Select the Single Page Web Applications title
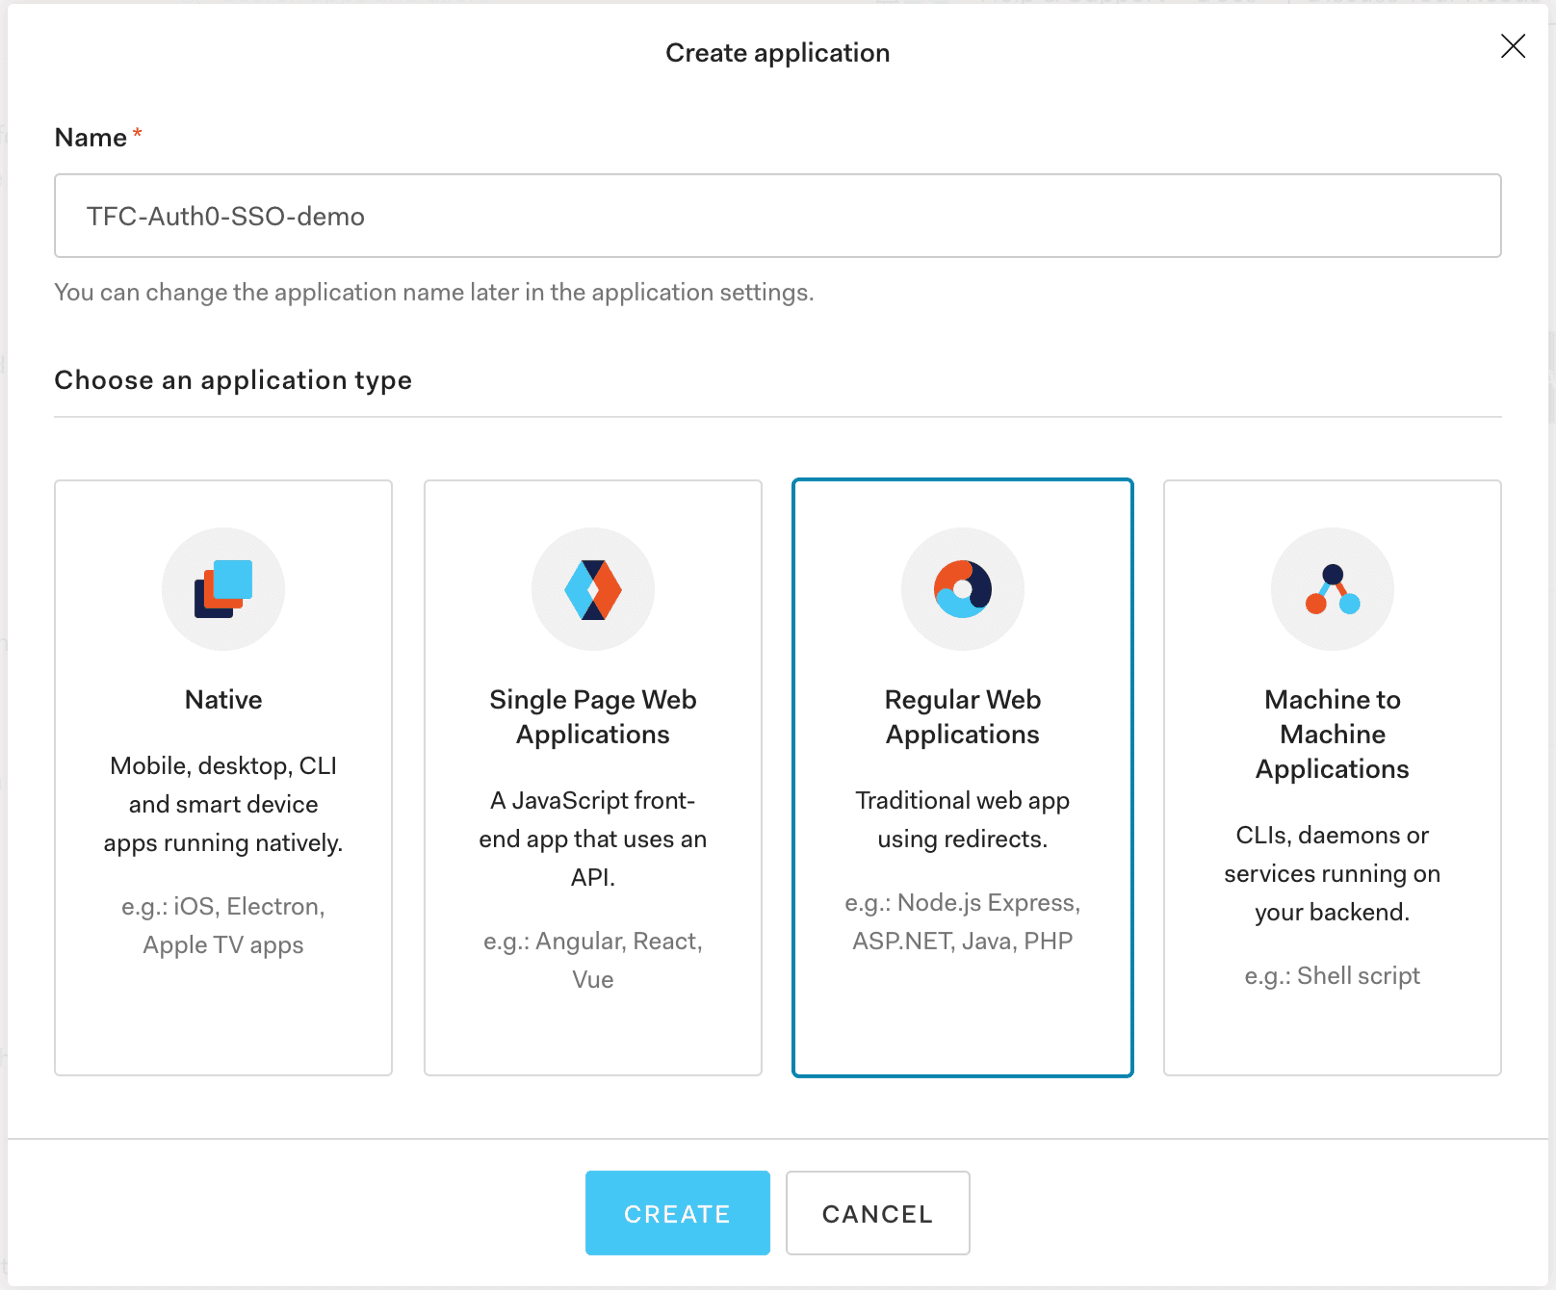 [x=593, y=717]
